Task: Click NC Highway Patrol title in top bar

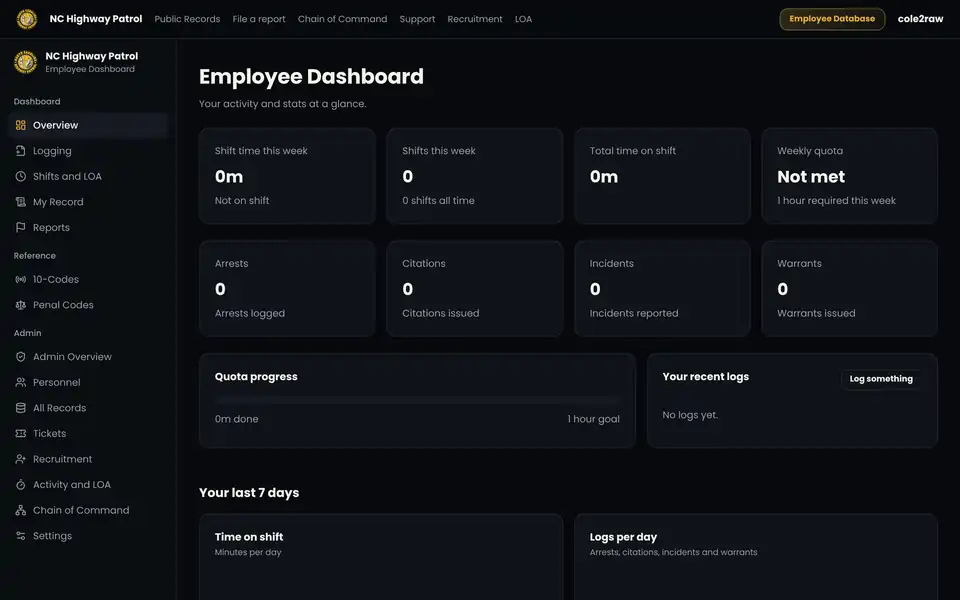Action: (x=96, y=19)
